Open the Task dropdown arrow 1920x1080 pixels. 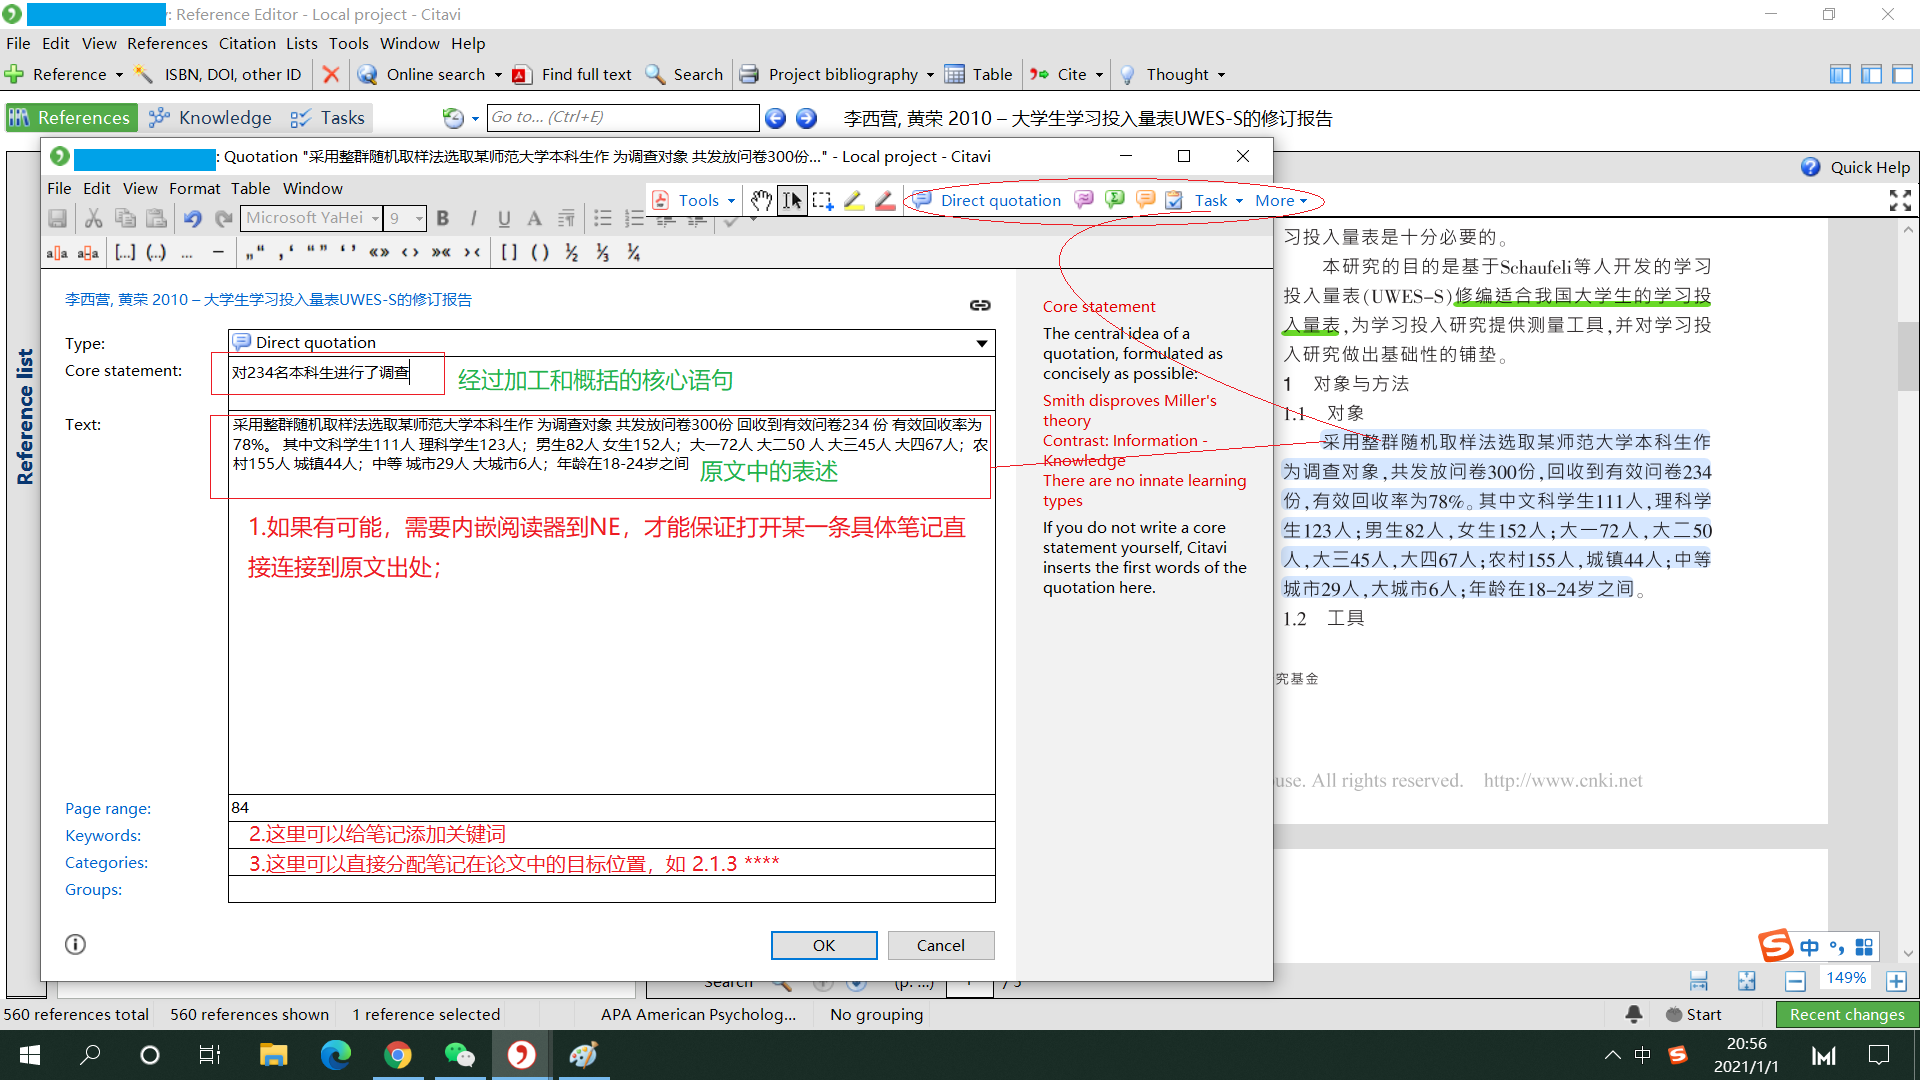(x=1239, y=201)
